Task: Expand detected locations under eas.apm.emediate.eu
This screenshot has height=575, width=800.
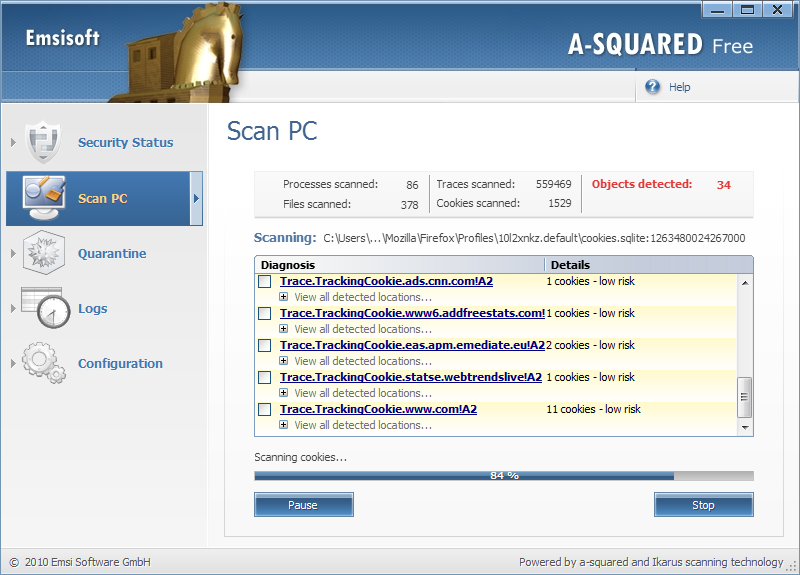Action: click(284, 361)
